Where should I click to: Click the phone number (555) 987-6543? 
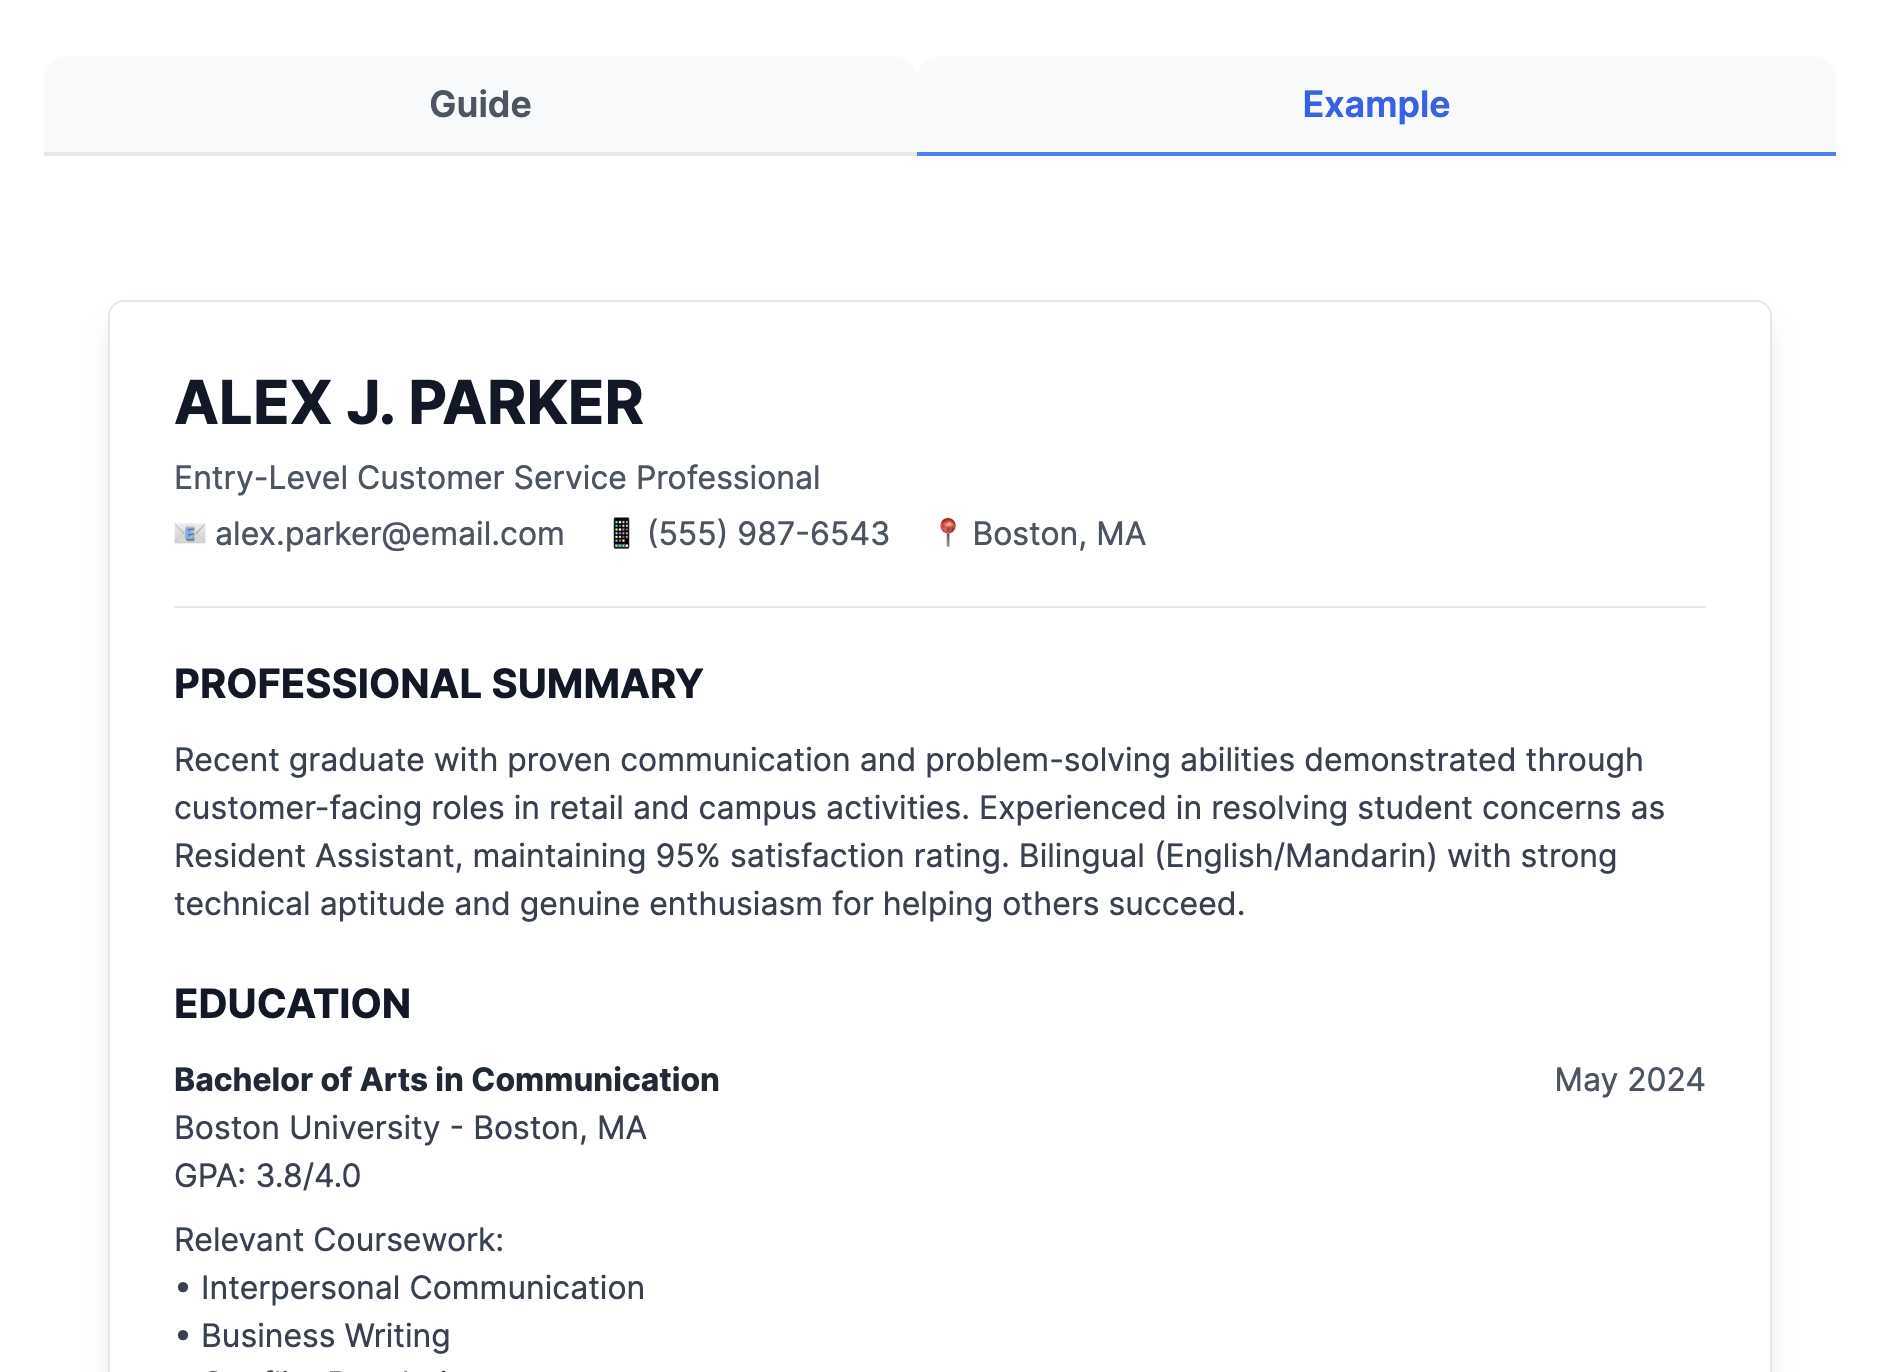click(x=768, y=534)
